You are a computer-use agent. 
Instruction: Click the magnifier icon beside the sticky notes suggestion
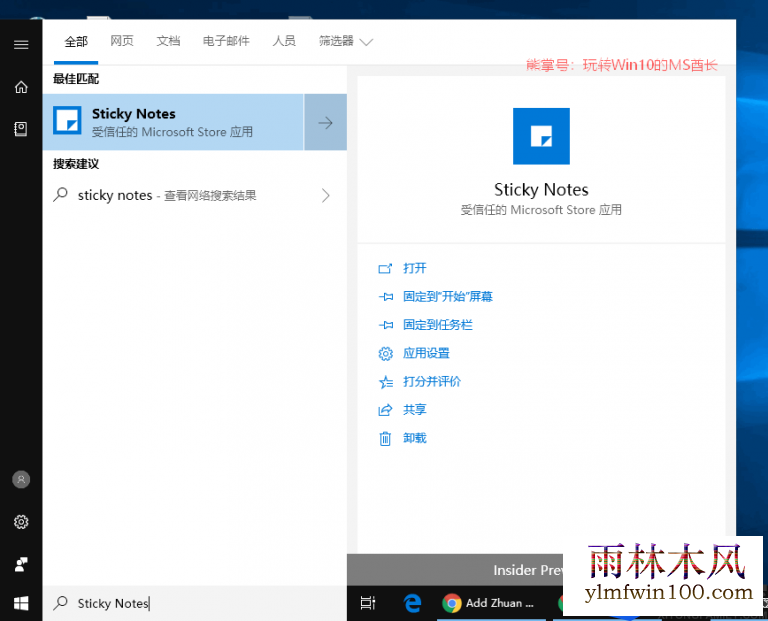tap(60, 194)
